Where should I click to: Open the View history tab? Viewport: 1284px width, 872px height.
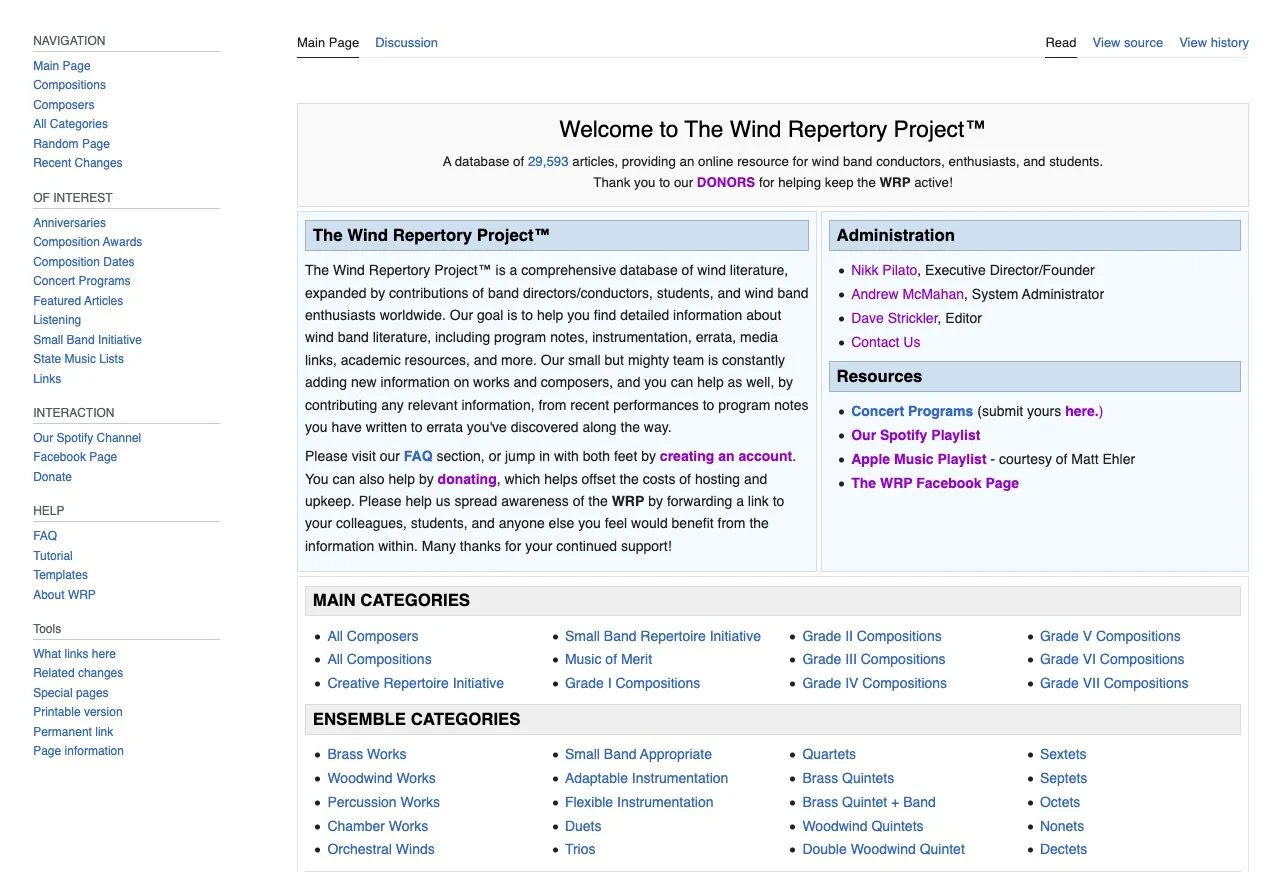[x=1214, y=43]
